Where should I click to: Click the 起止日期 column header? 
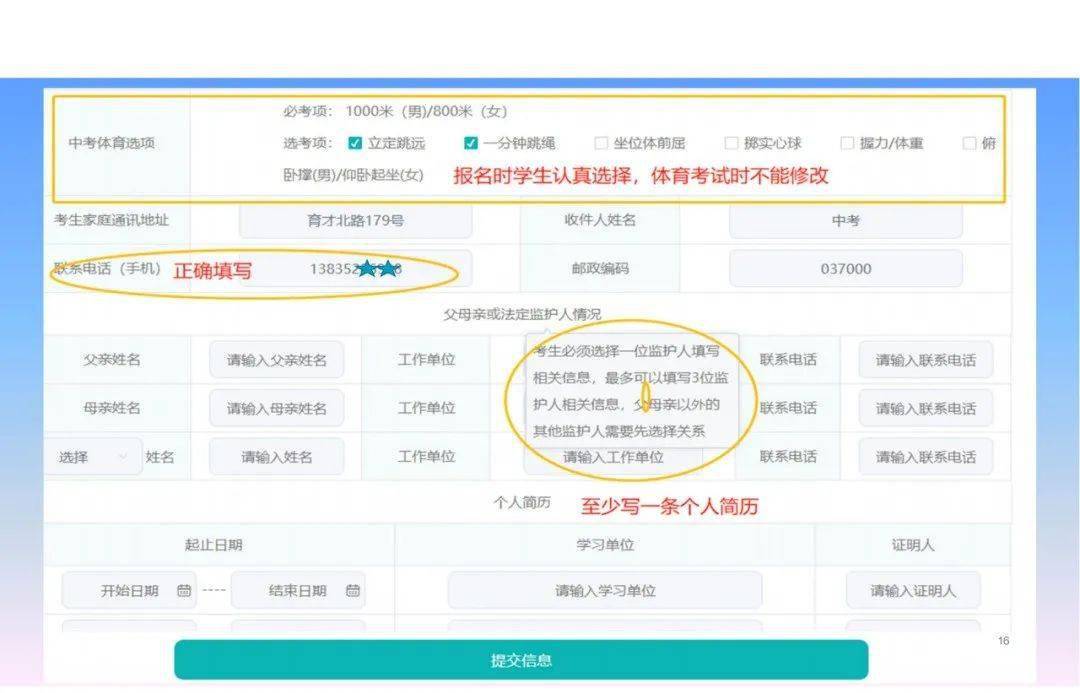[x=214, y=545]
